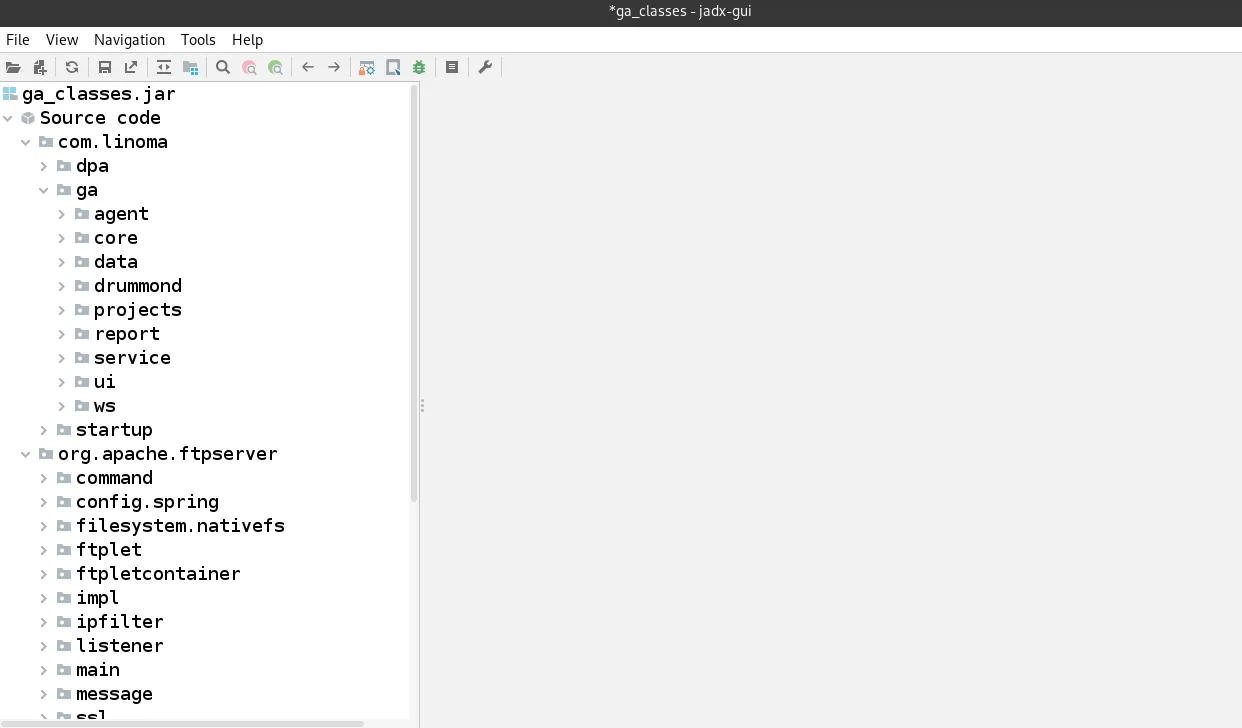
Task: Reload files with the refresh icon
Action: [71, 67]
